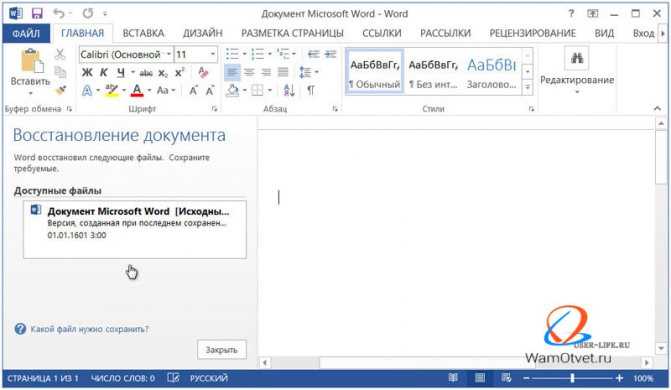This screenshot has width=671, height=390.
Task: Apply the Обычный style
Action: click(x=375, y=71)
